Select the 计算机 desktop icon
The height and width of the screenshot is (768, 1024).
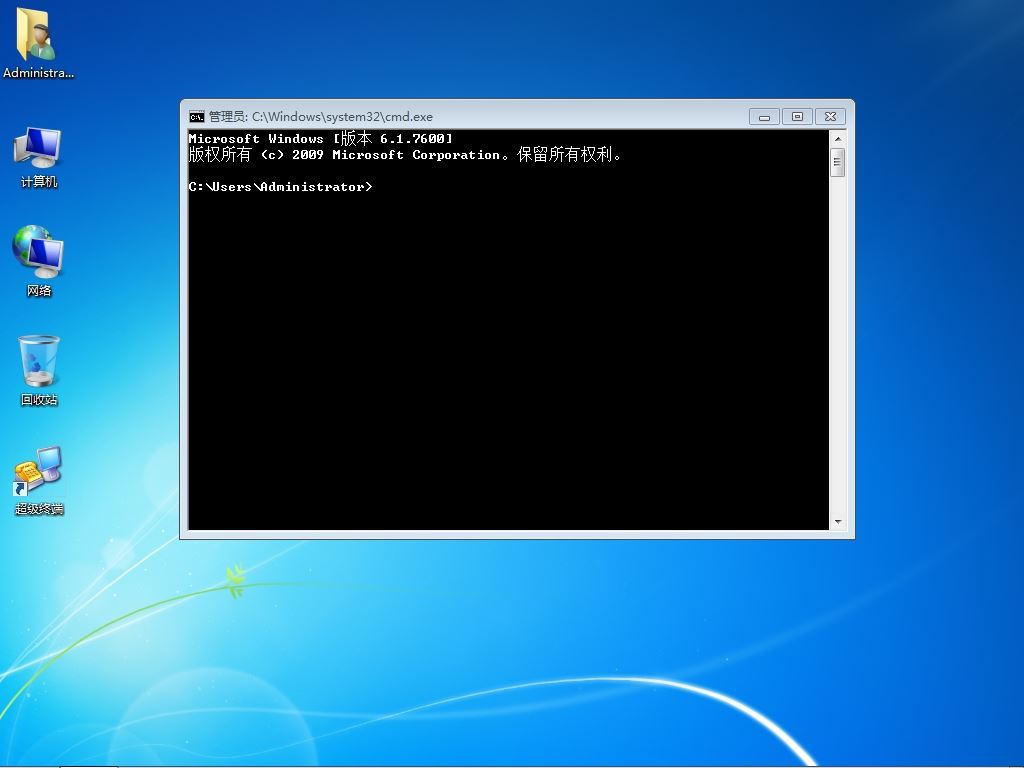[x=39, y=157]
